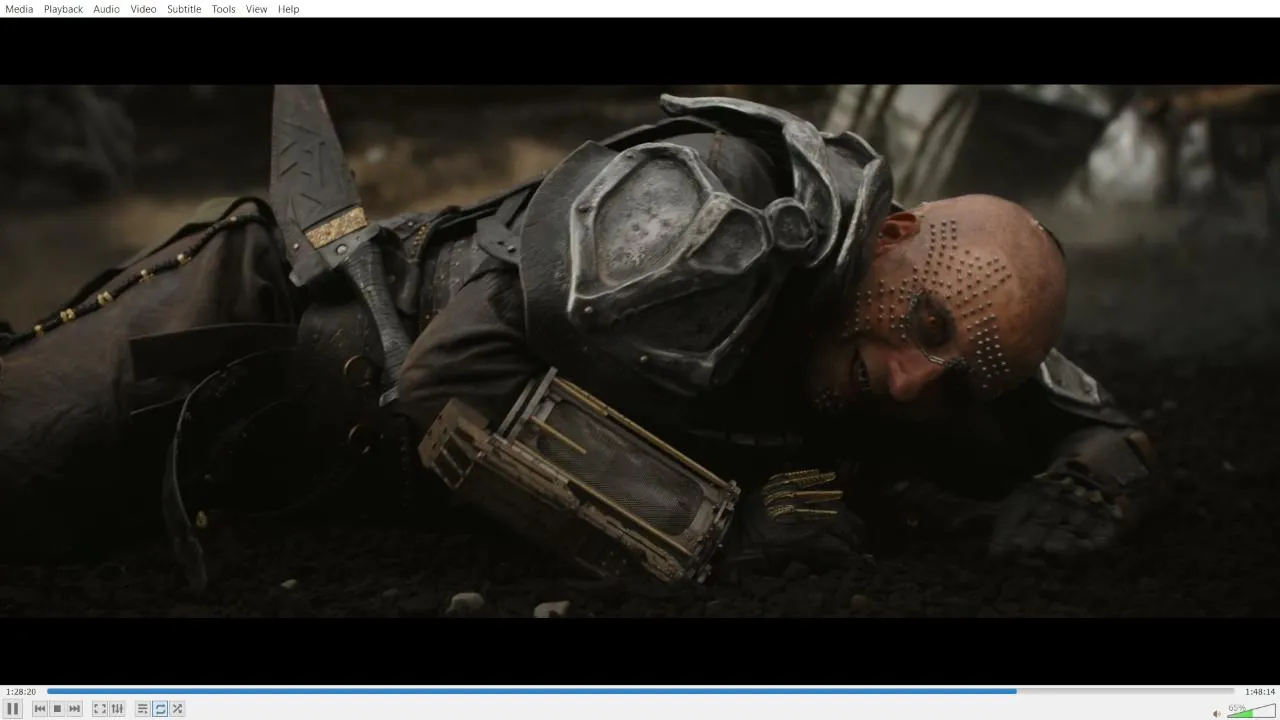Open the Audio menu
Screen dimensions: 1280x720
[106, 9]
